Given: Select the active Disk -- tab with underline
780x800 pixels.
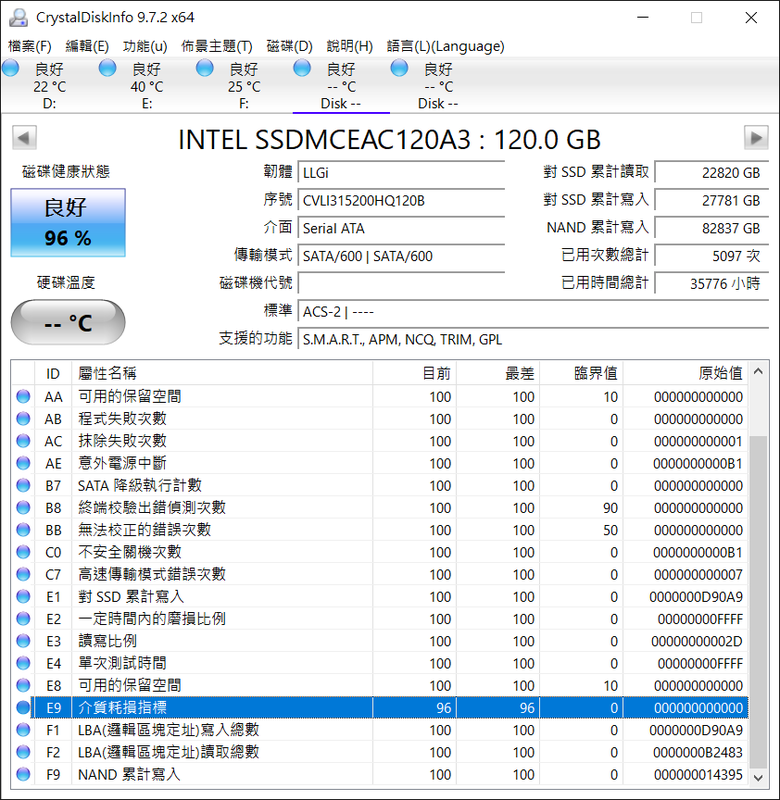Looking at the screenshot, I should (341, 86).
